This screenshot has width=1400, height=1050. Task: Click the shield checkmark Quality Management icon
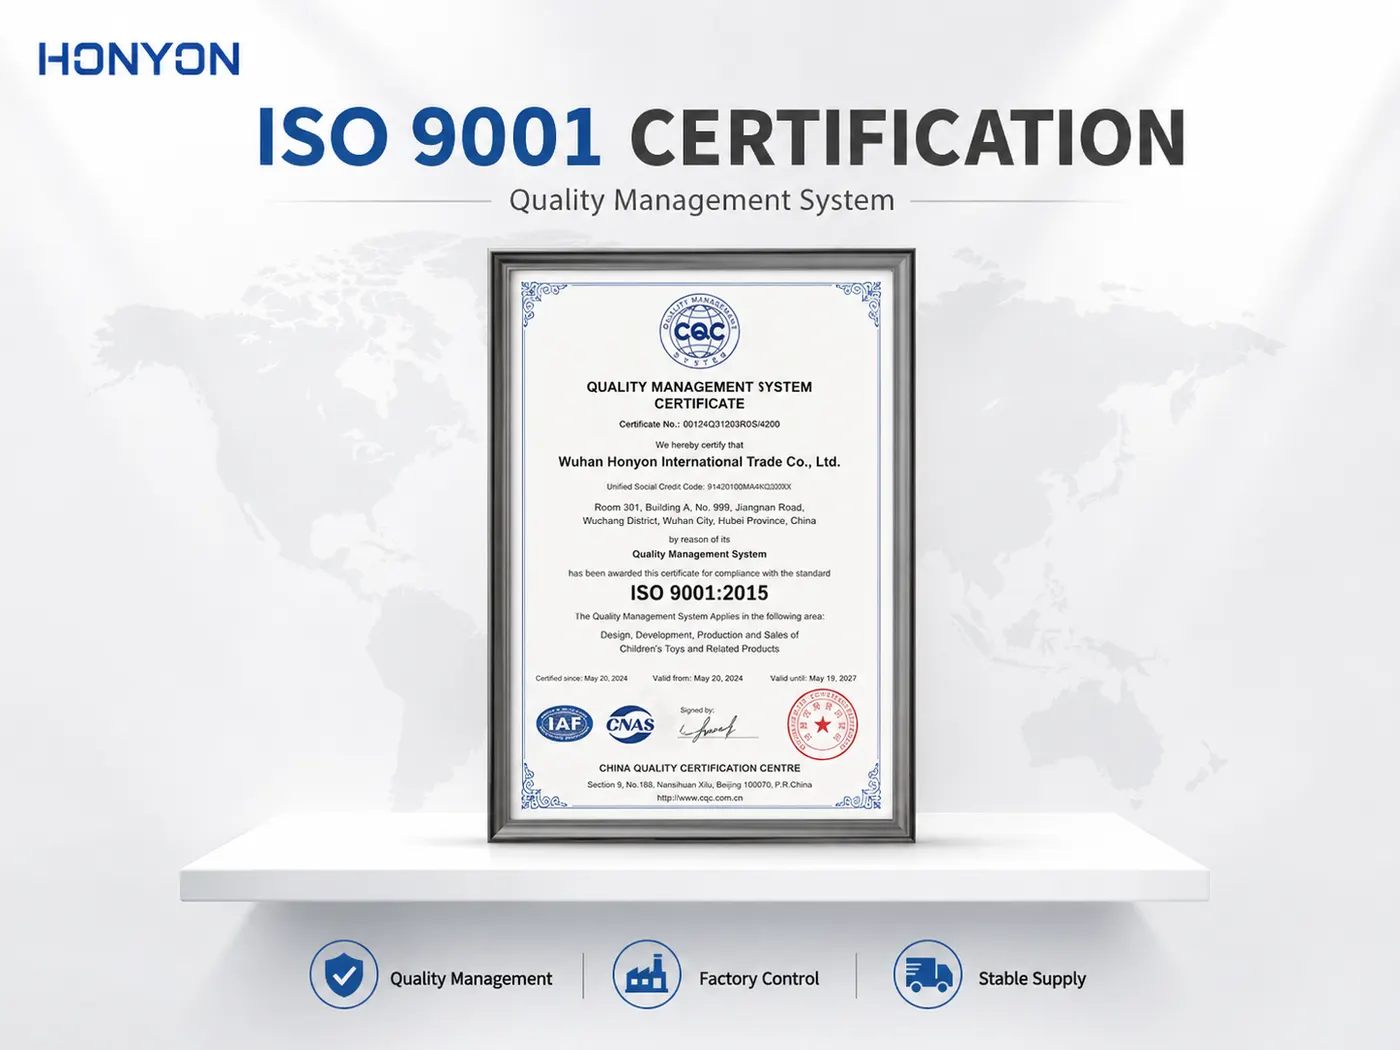[344, 974]
